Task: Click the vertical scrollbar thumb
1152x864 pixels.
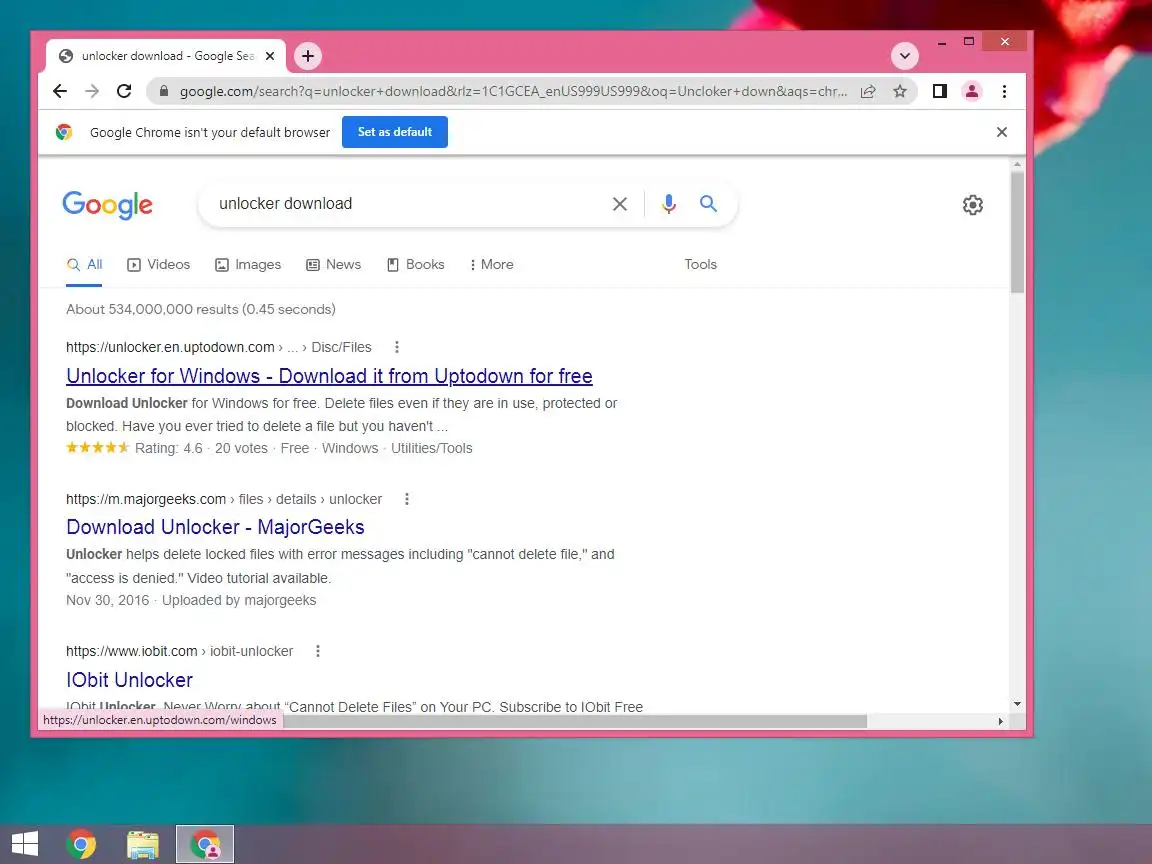Action: [1017, 233]
